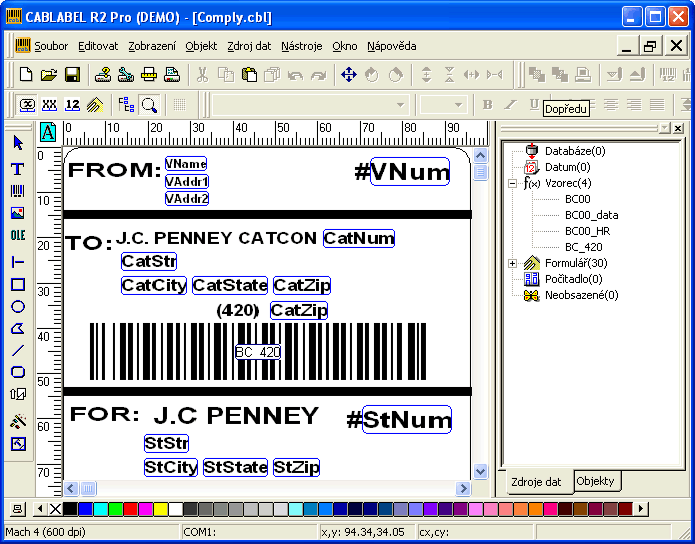Click the color palette scroll right arrow

pyautogui.click(x=641, y=509)
